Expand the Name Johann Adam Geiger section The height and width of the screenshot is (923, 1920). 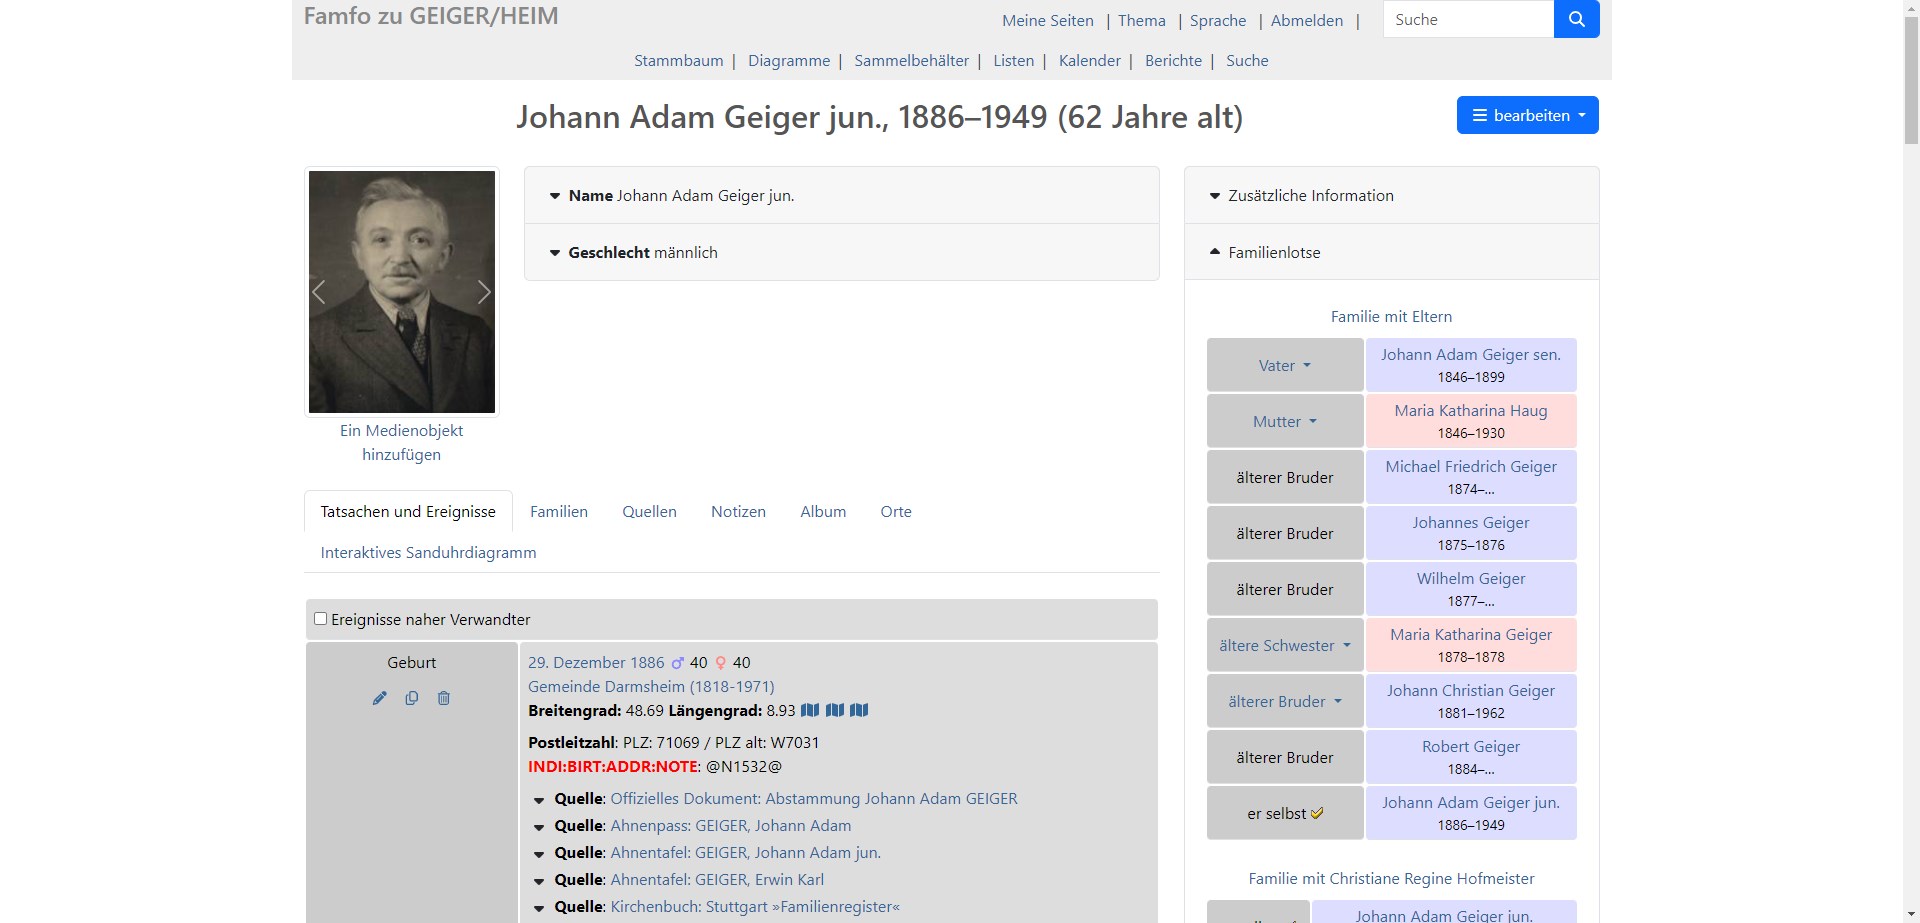pyautogui.click(x=555, y=196)
